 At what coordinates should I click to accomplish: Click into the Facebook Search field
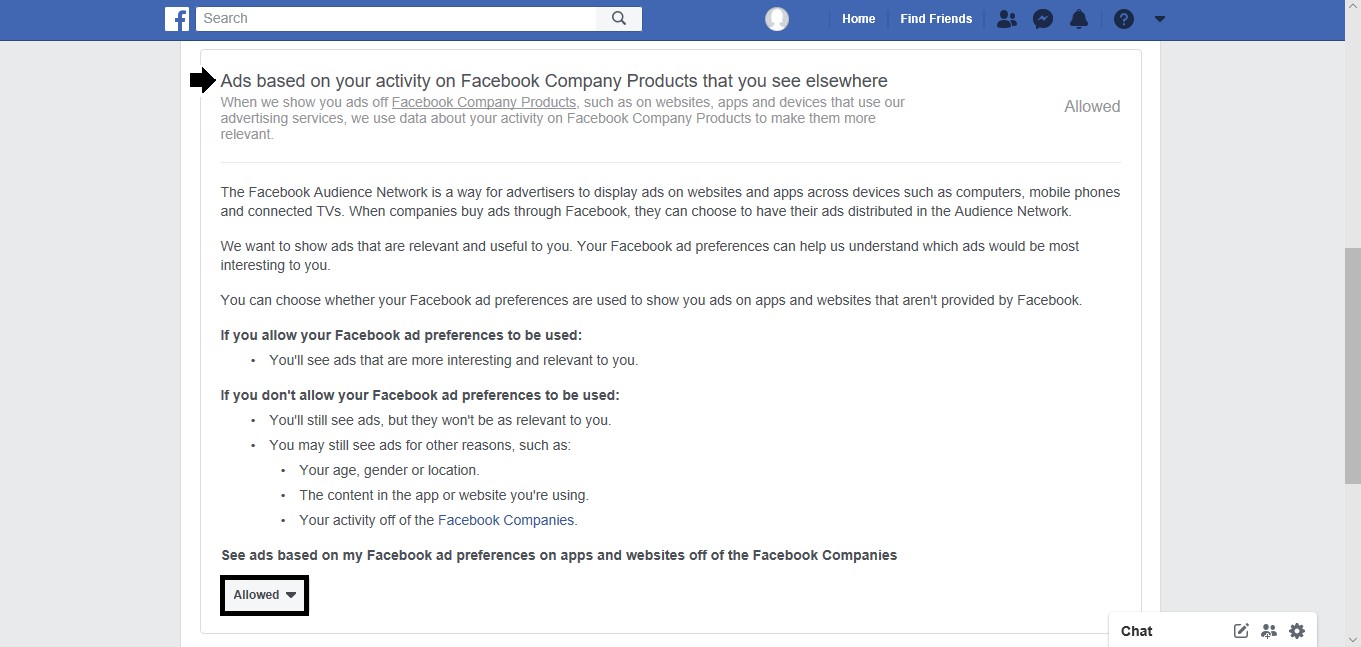click(397, 18)
